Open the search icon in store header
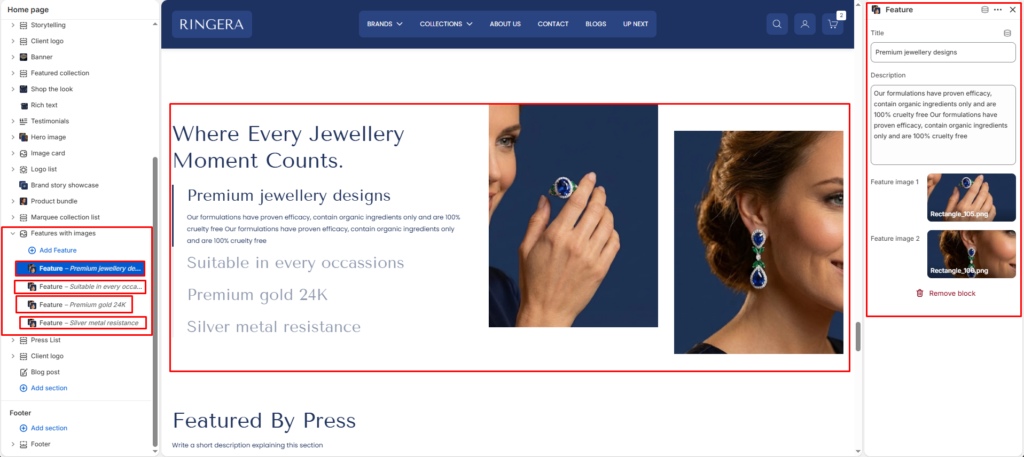Viewport: 1024px width, 457px height. (x=777, y=24)
